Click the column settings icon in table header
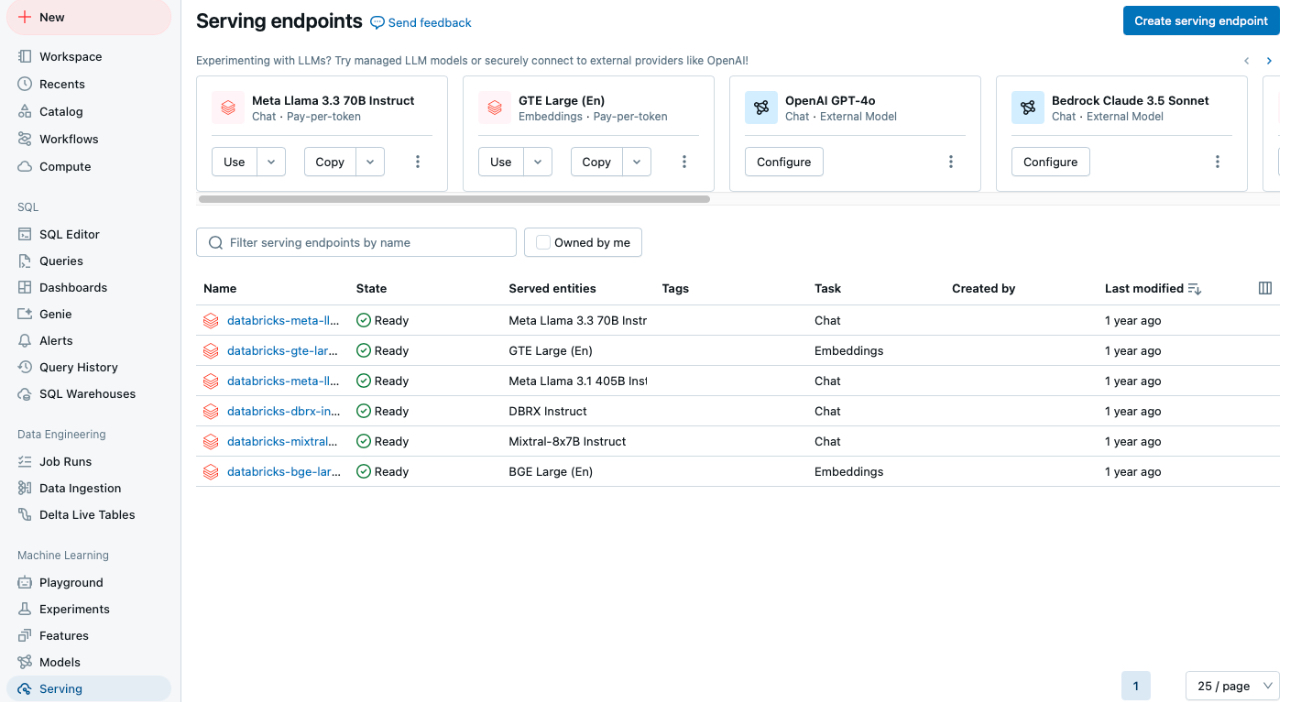 pyautogui.click(x=1265, y=288)
